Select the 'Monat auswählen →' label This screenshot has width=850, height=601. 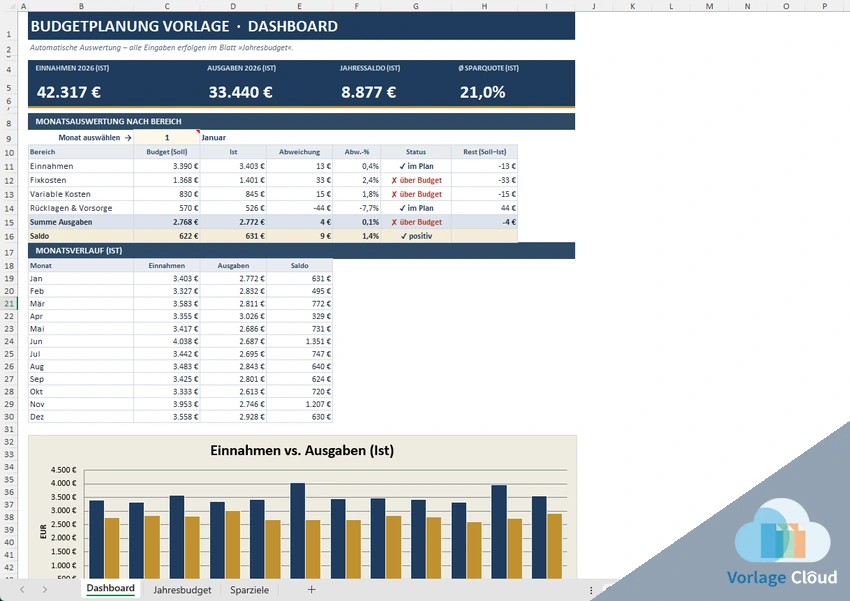(x=95, y=138)
